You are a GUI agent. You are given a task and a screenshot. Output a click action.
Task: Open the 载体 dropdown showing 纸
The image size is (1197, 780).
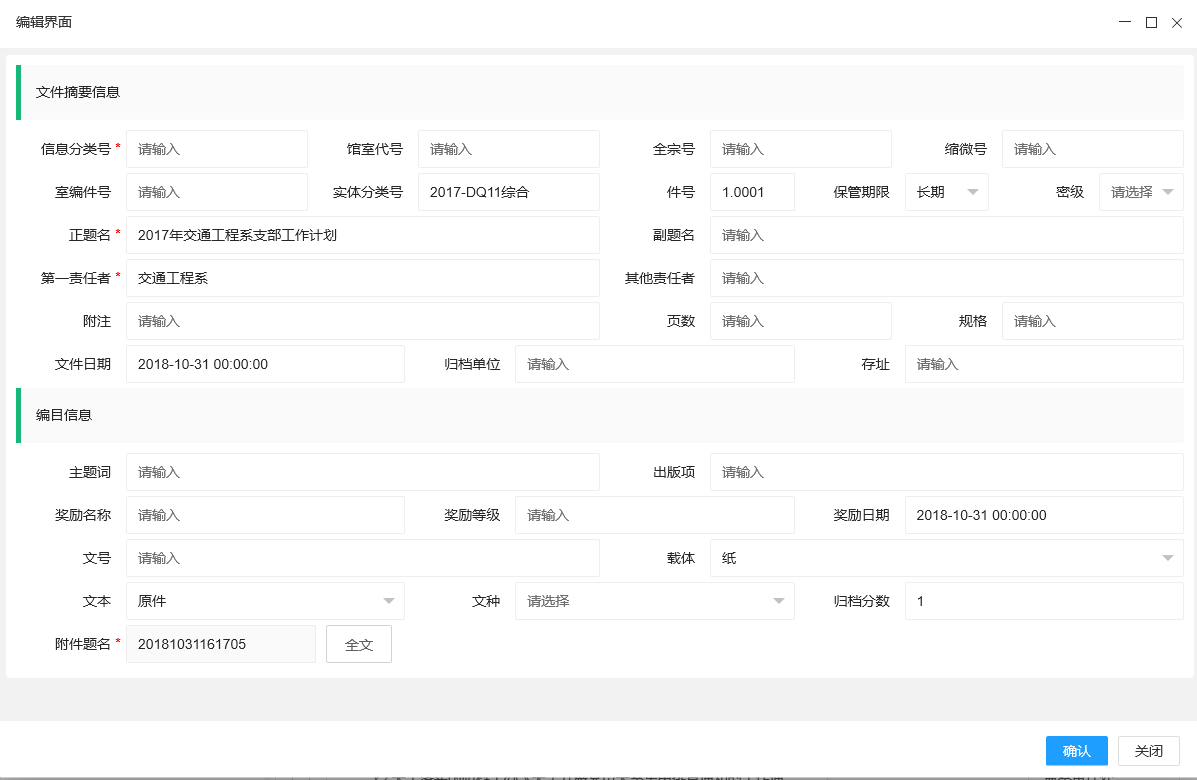(944, 558)
